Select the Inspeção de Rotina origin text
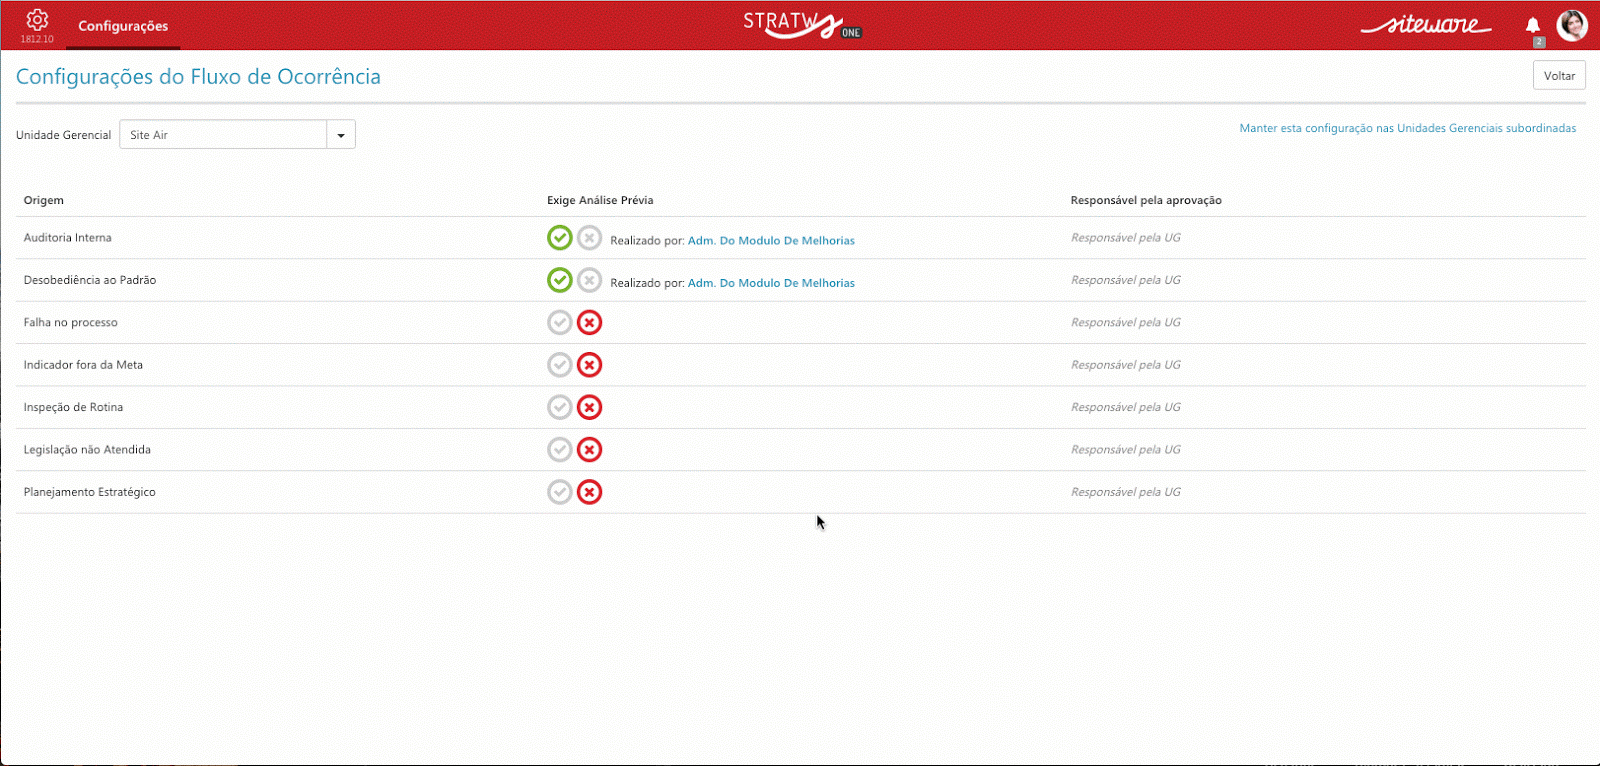The image size is (1600, 766). pyautogui.click(x=74, y=407)
